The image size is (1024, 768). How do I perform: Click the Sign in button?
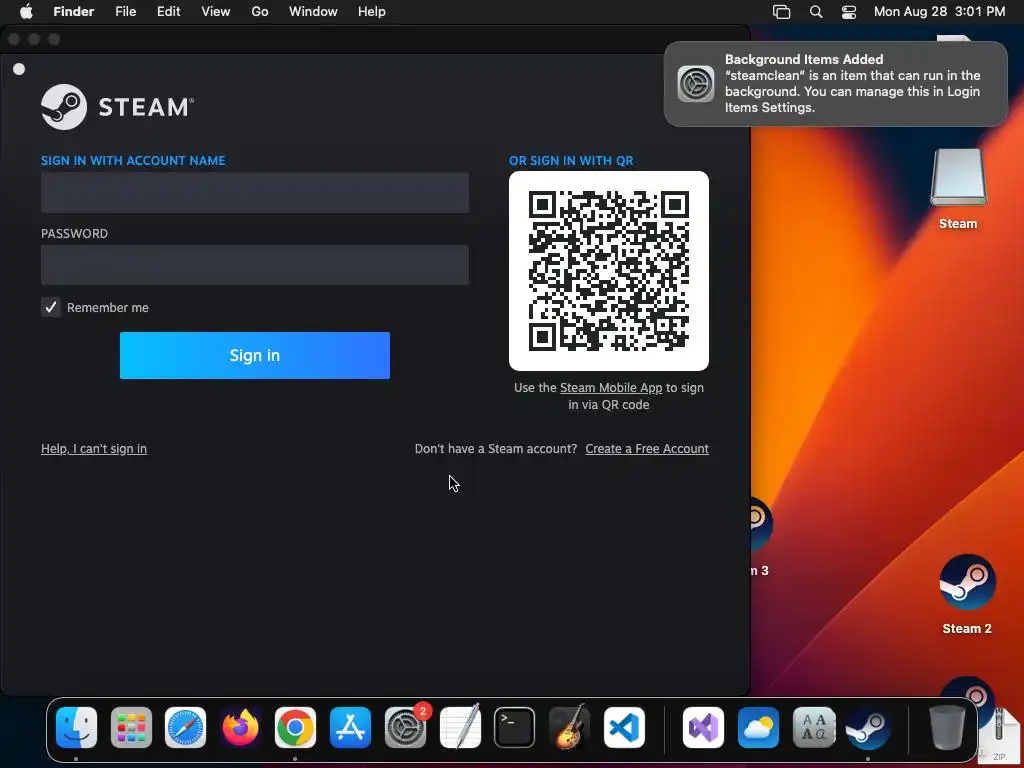coord(255,355)
